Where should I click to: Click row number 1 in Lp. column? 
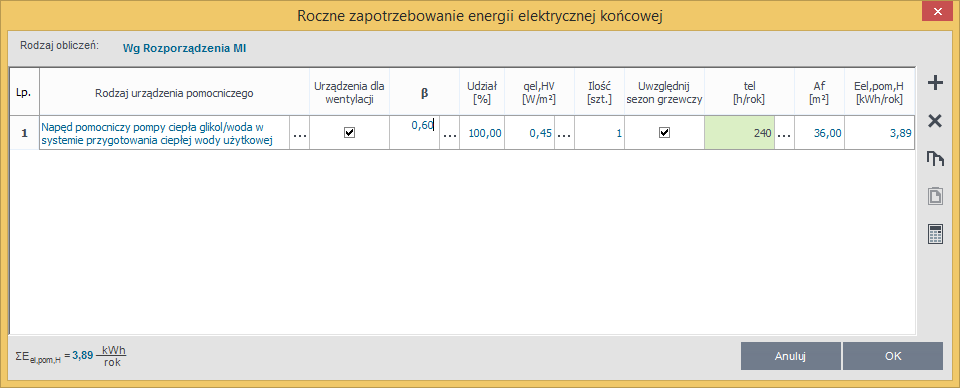tap(24, 132)
